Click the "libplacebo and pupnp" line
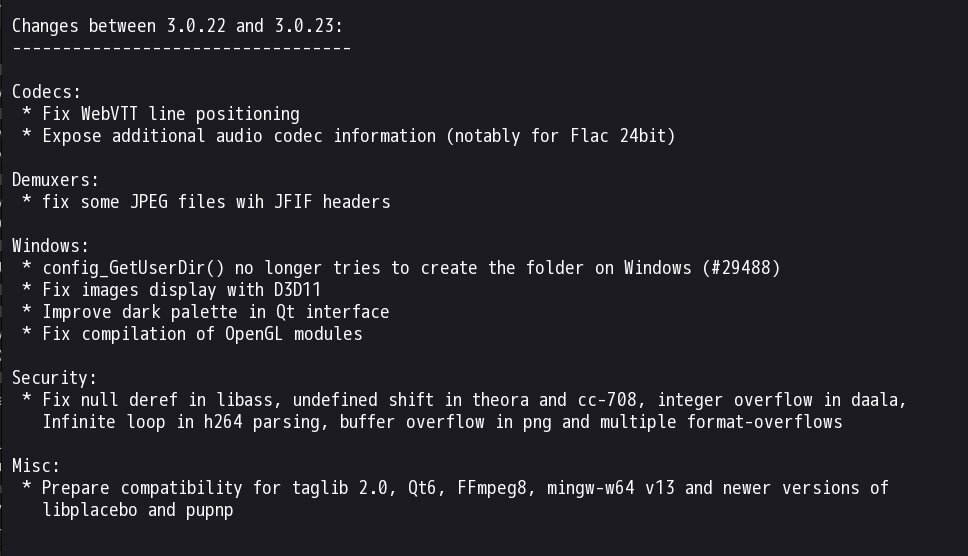The image size is (968, 556). [x=139, y=510]
